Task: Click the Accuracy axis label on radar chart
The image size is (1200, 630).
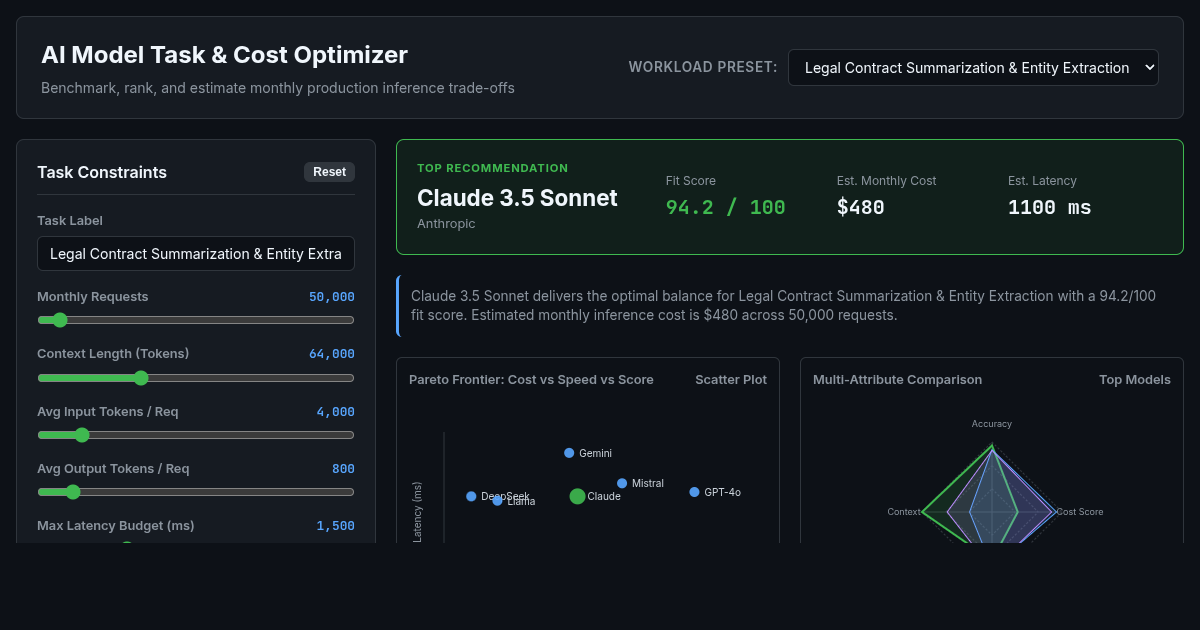Action: 992,424
